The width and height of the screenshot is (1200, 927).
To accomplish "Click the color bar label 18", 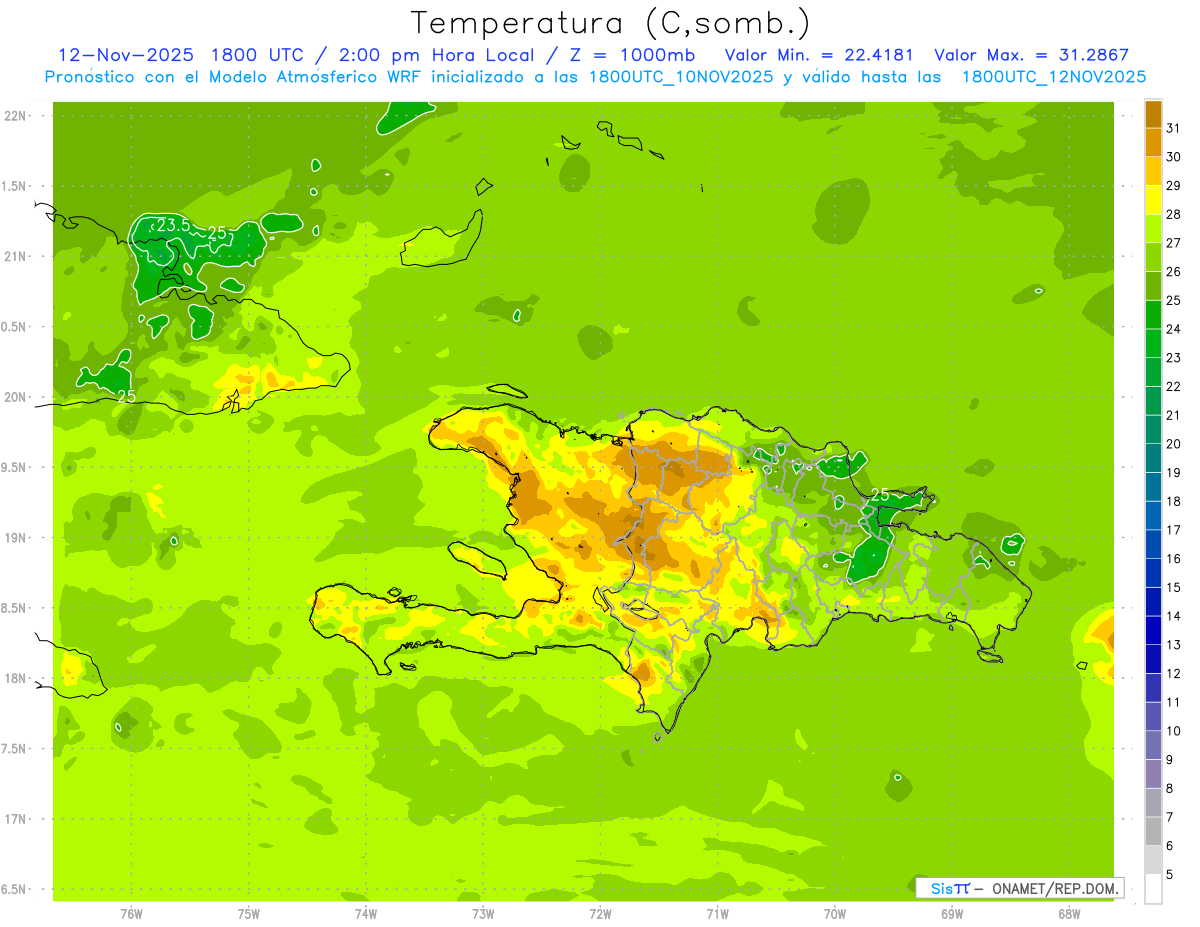I will pos(1173,501).
